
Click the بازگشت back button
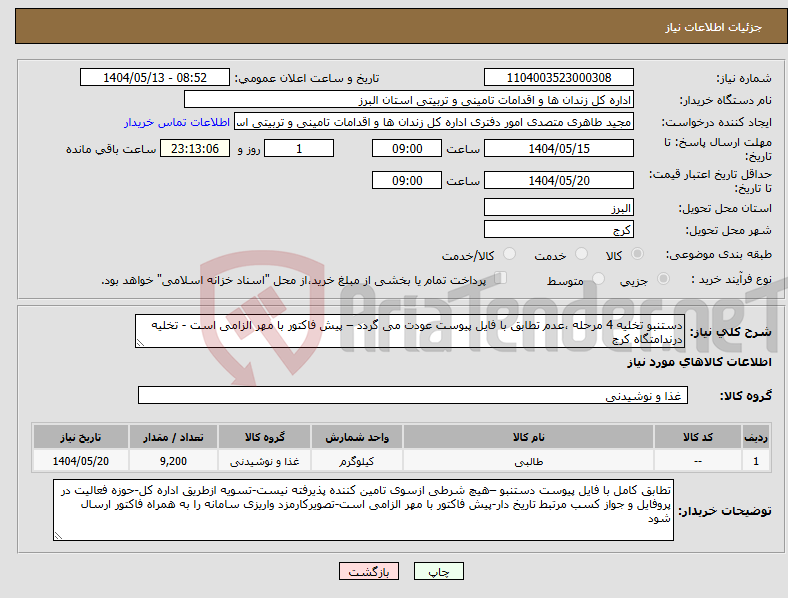[369, 571]
